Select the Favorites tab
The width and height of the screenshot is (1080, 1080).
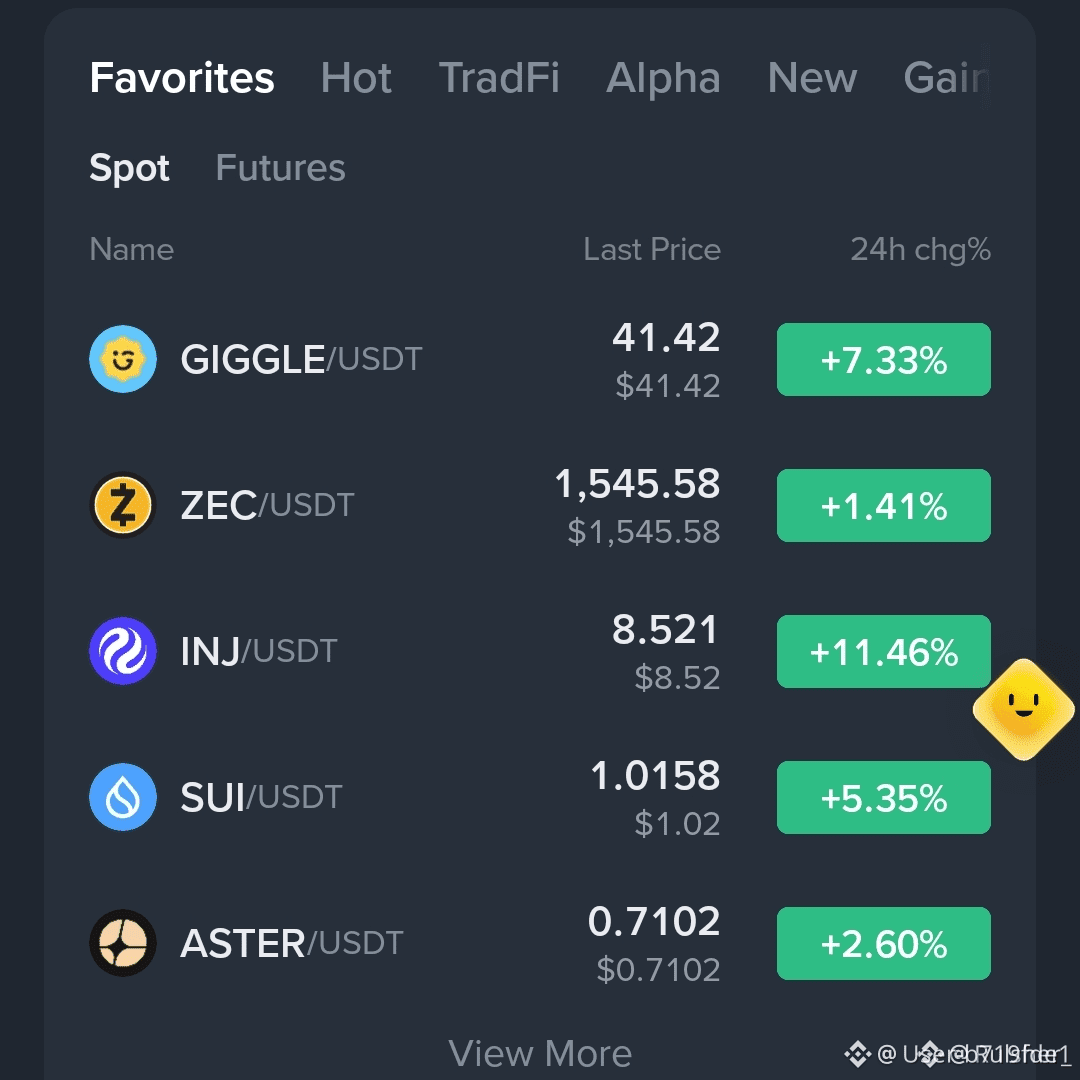pyautogui.click(x=182, y=77)
